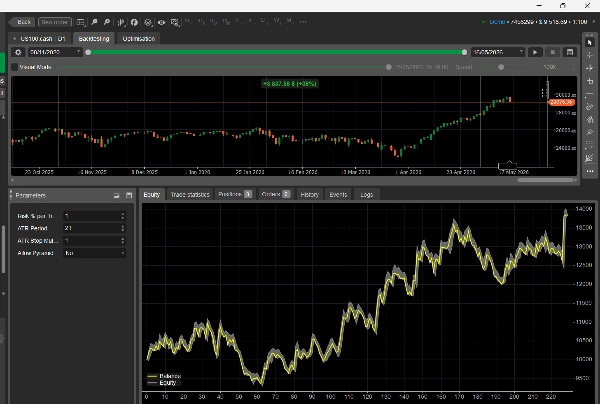Click the Balance legend entry

coord(164,376)
